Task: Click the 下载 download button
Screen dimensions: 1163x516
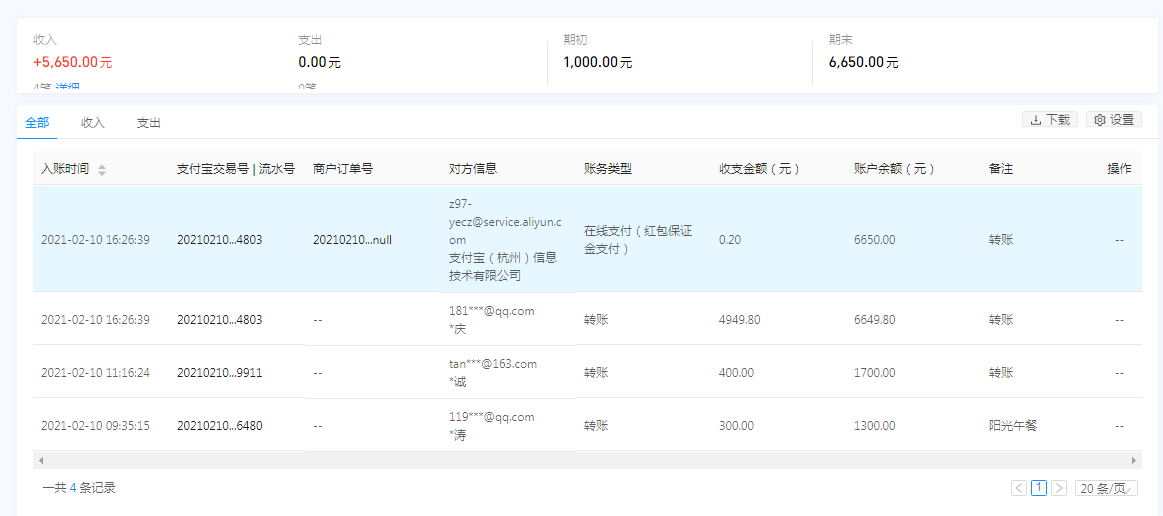Action: click(1049, 120)
